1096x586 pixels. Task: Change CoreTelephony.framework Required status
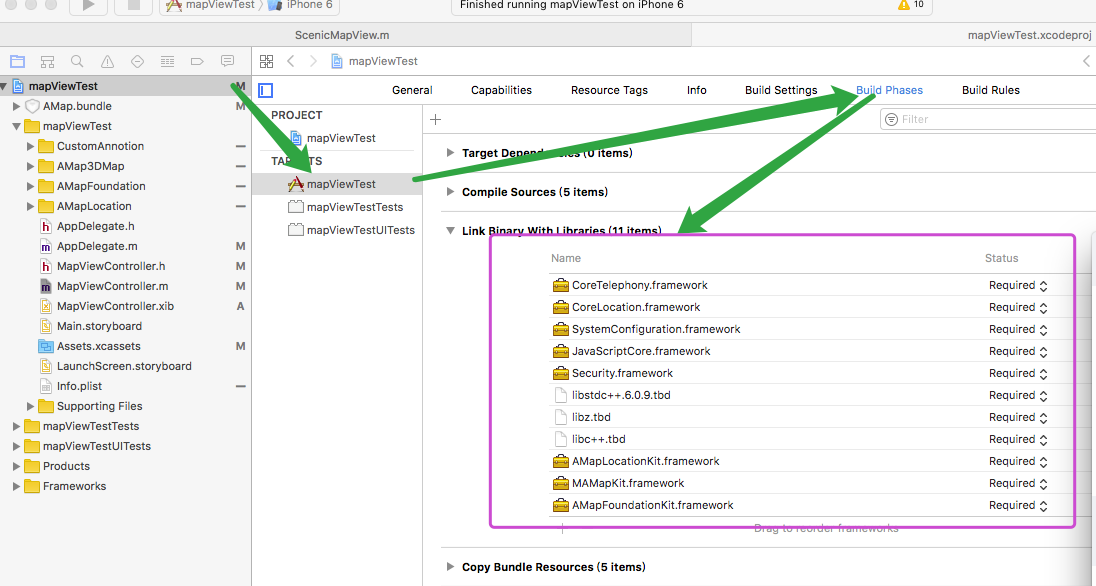coord(1018,285)
